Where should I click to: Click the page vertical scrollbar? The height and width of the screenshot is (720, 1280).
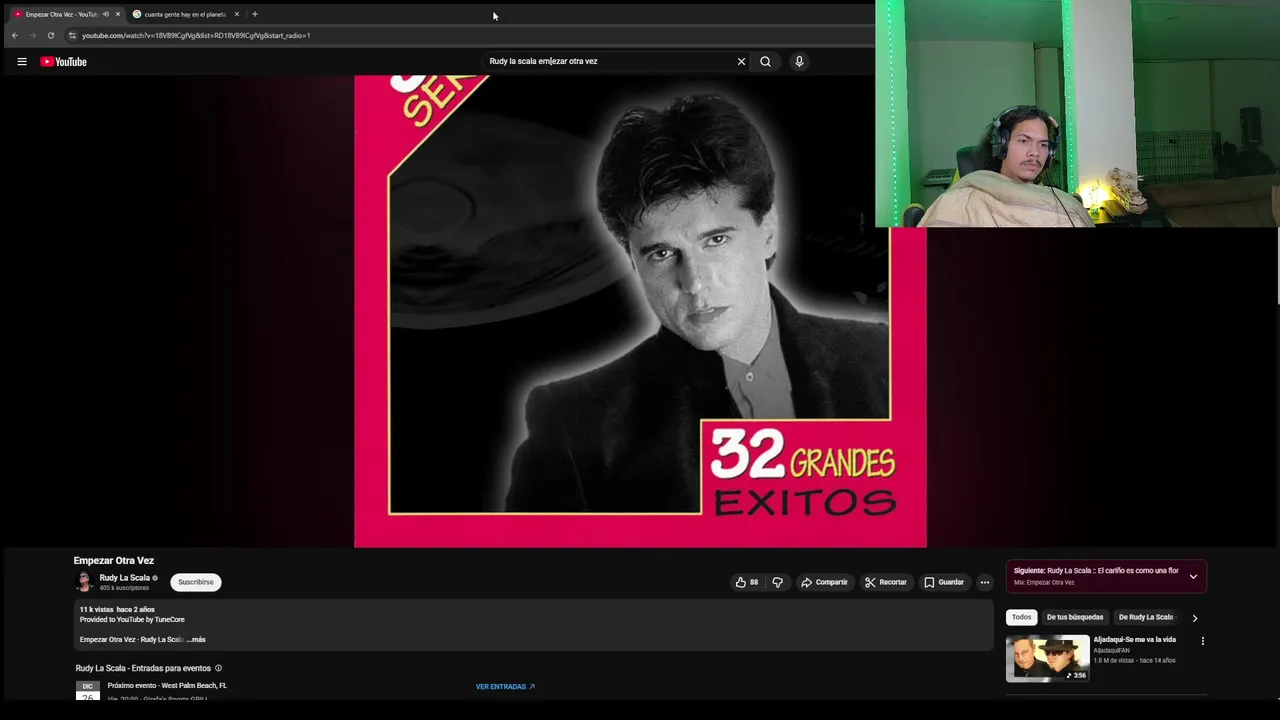(x=1278, y=265)
